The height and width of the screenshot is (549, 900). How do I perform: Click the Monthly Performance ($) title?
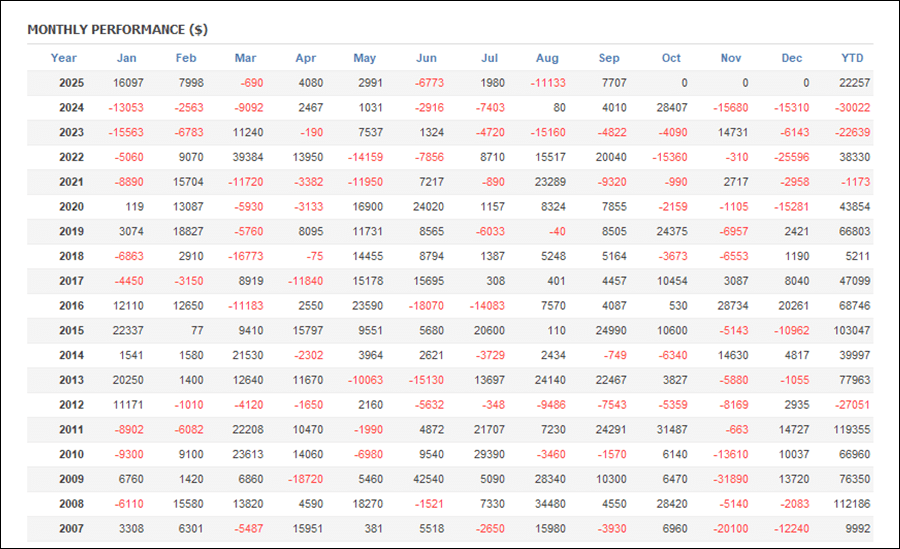117,30
